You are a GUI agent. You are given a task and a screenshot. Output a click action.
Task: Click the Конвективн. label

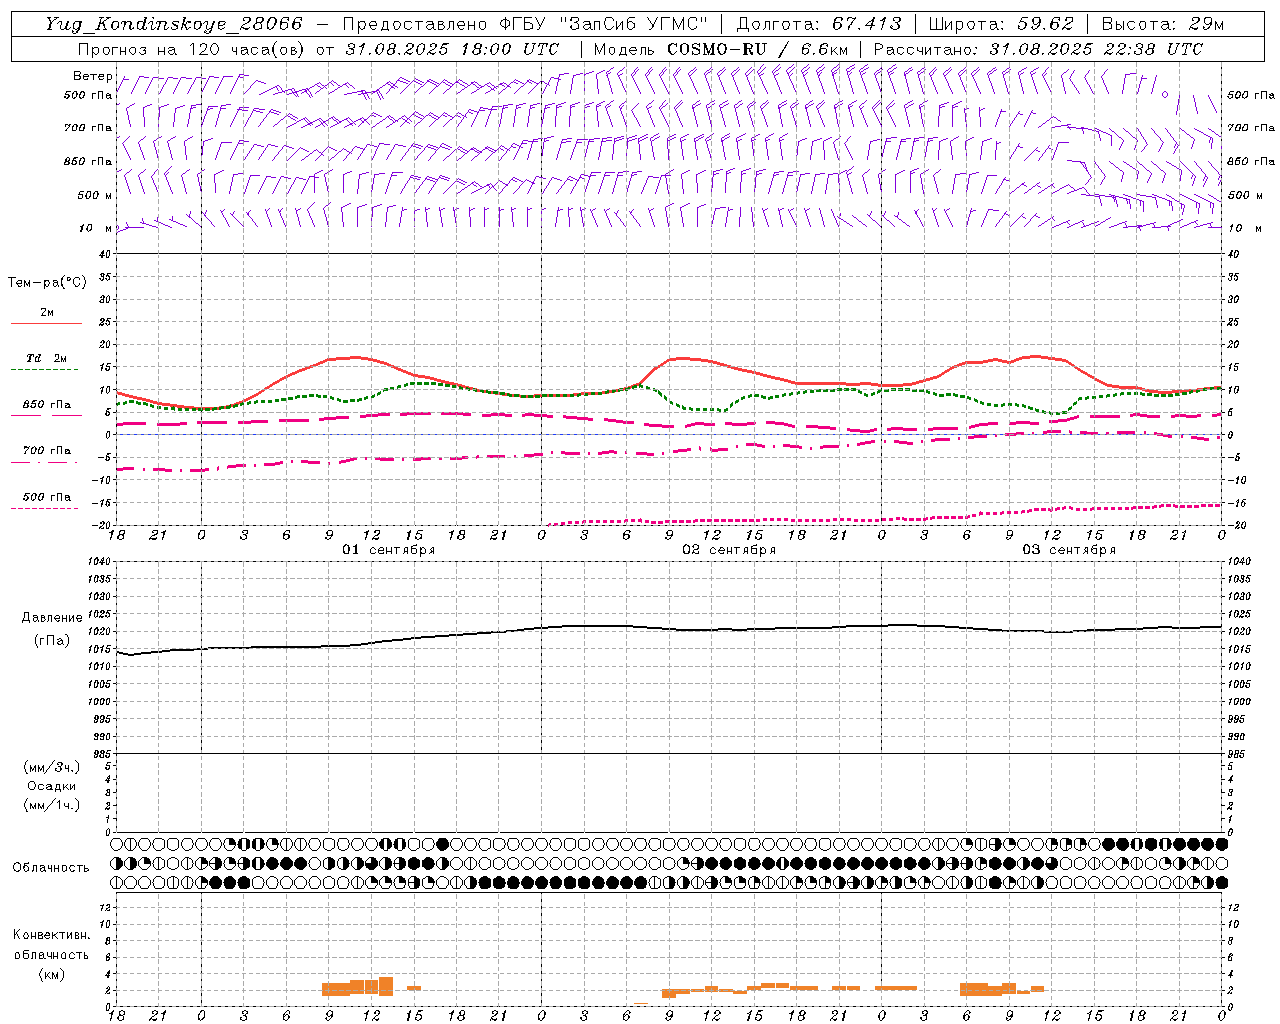click(x=51, y=935)
